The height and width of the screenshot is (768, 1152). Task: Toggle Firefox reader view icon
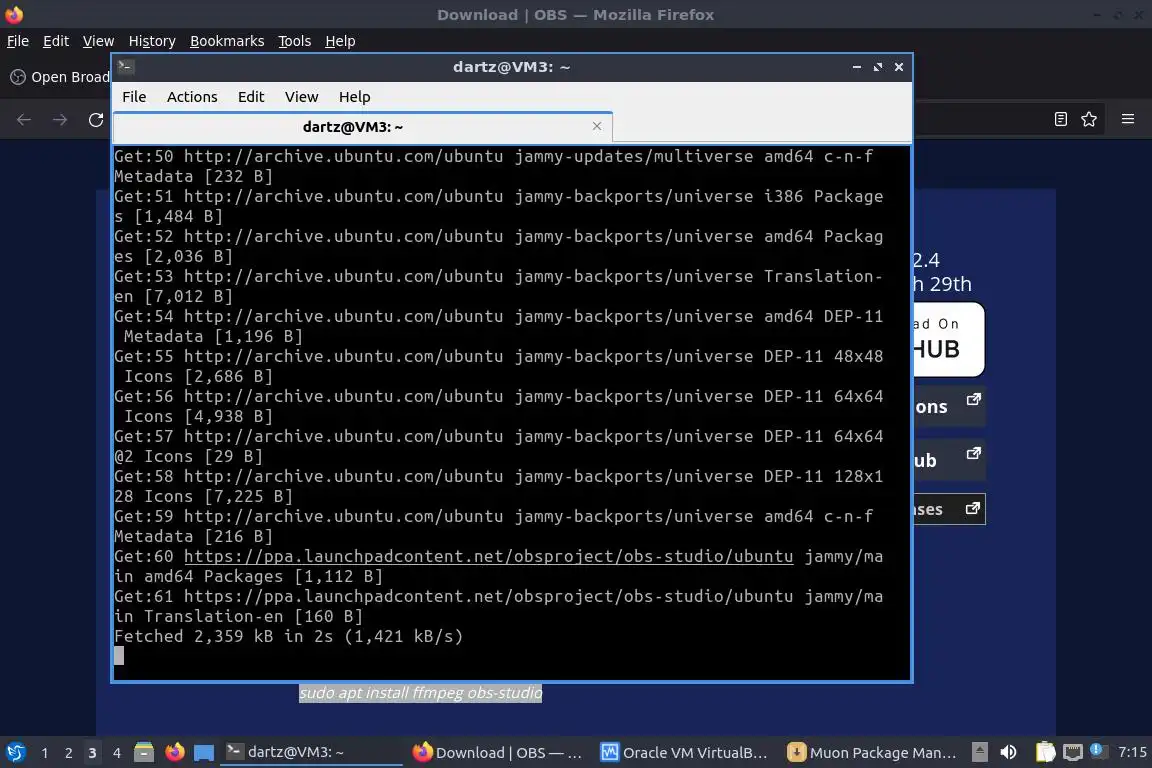tap(1060, 119)
